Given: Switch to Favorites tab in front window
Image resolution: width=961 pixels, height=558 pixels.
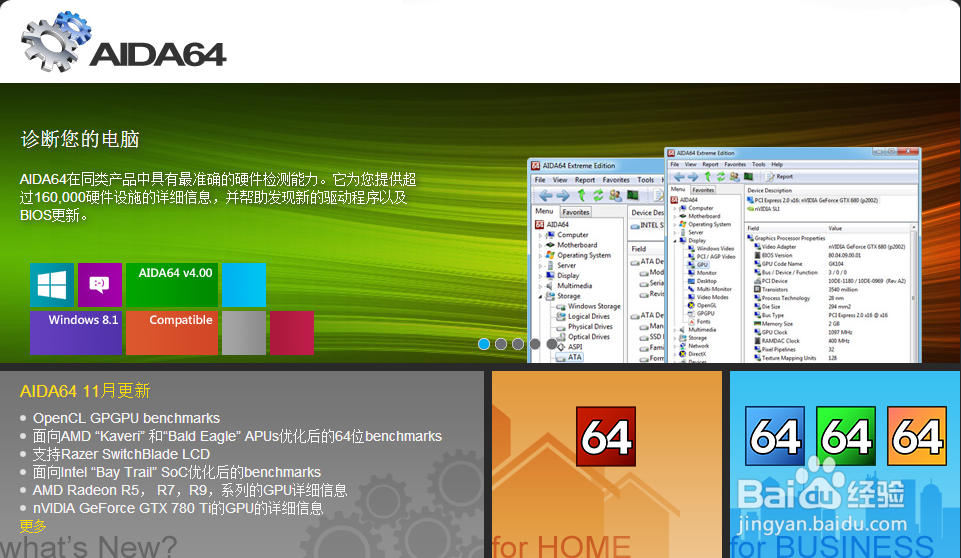Looking at the screenshot, I should click(x=703, y=190).
